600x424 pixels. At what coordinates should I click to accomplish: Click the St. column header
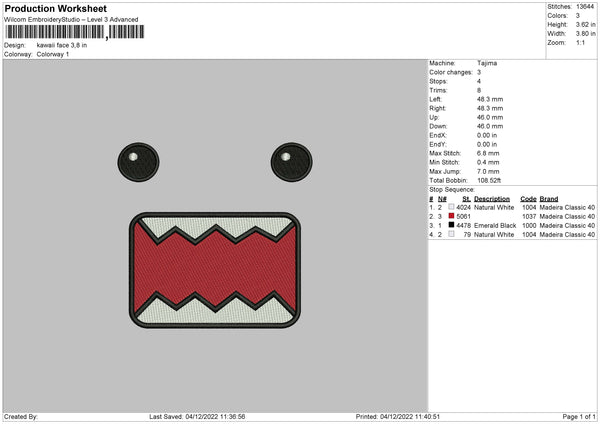tap(467, 198)
